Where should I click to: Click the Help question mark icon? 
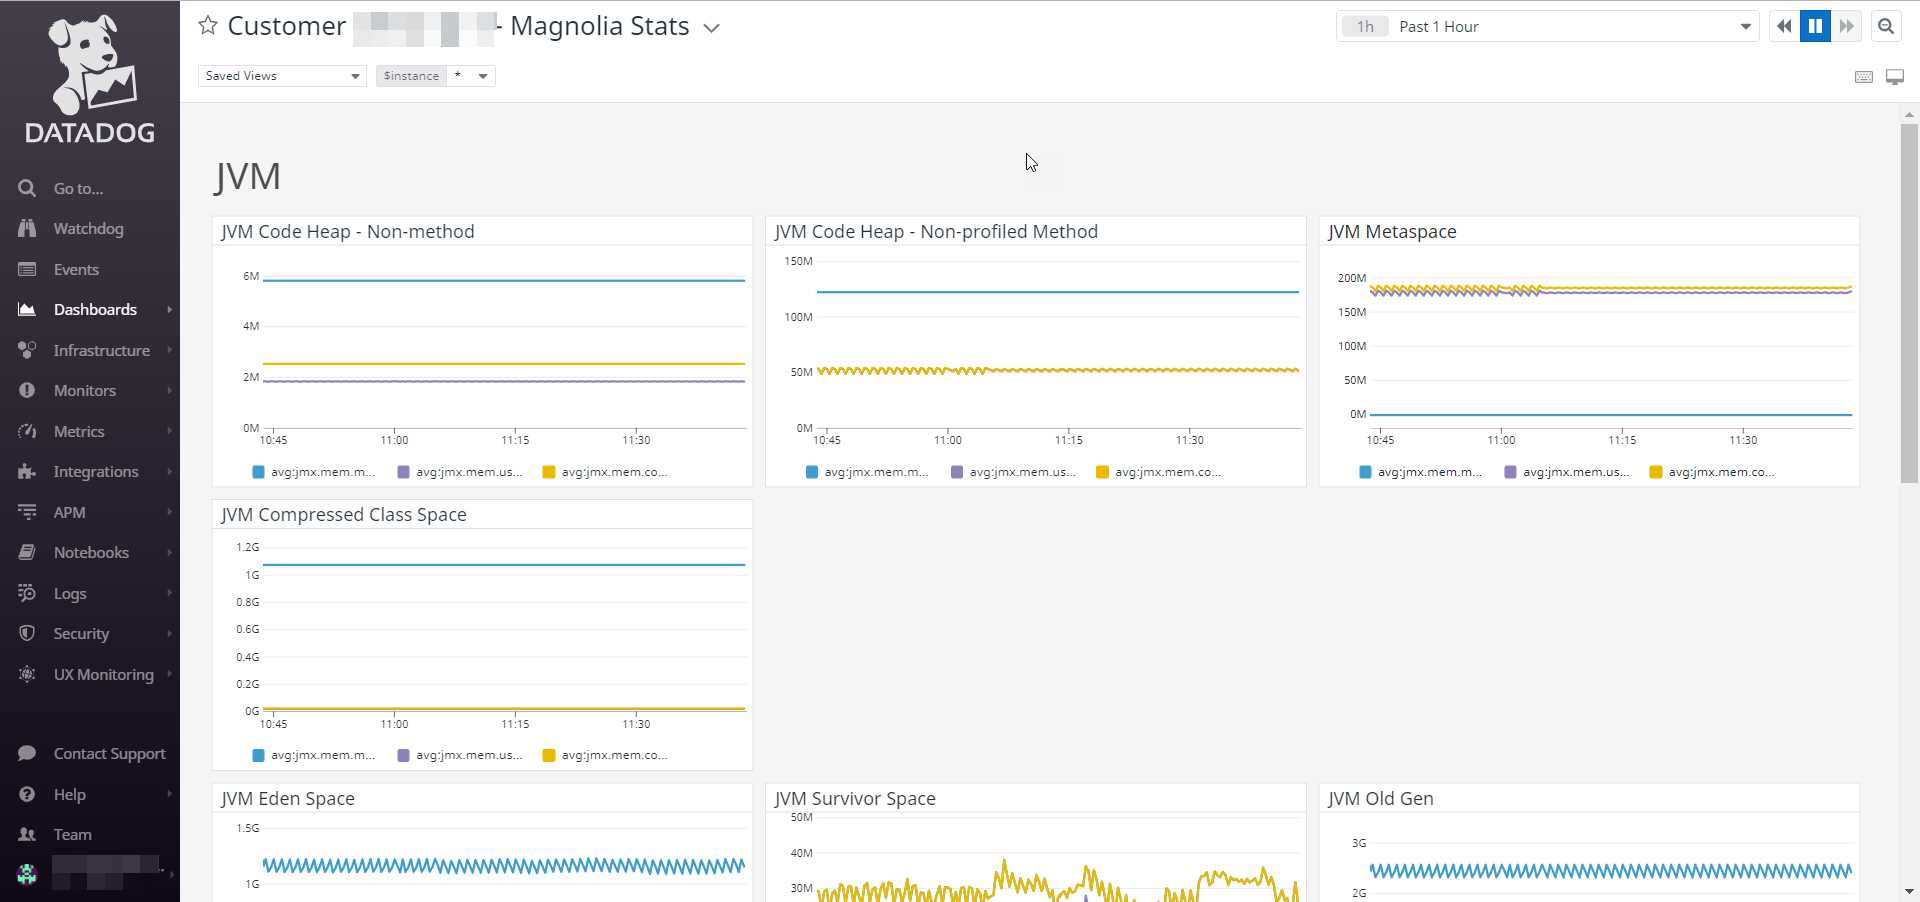click(x=27, y=794)
